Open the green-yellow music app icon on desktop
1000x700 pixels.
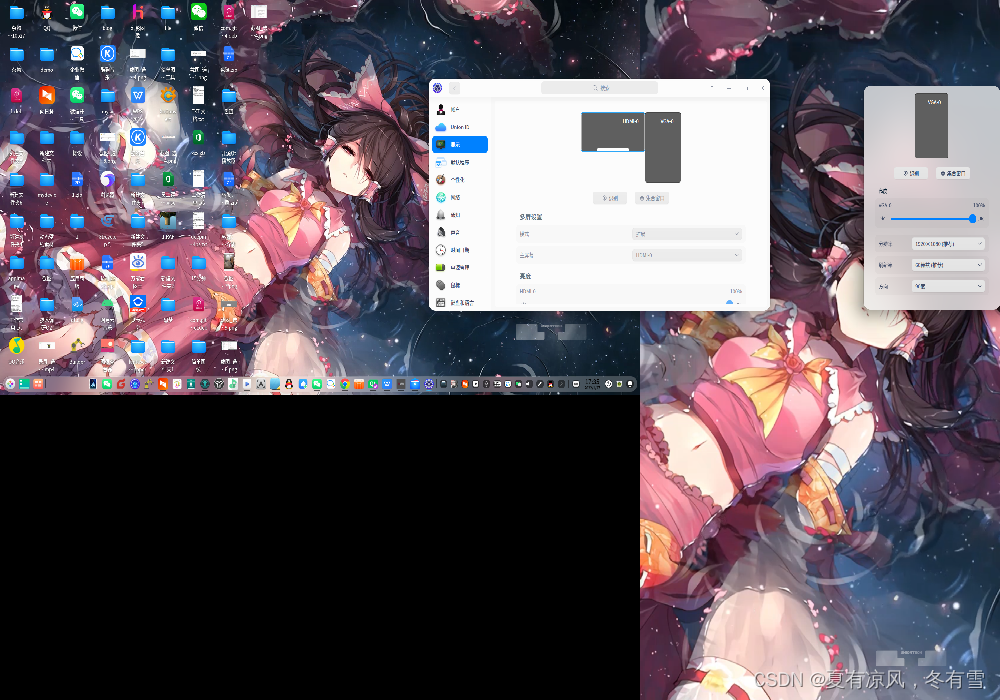pos(17,346)
